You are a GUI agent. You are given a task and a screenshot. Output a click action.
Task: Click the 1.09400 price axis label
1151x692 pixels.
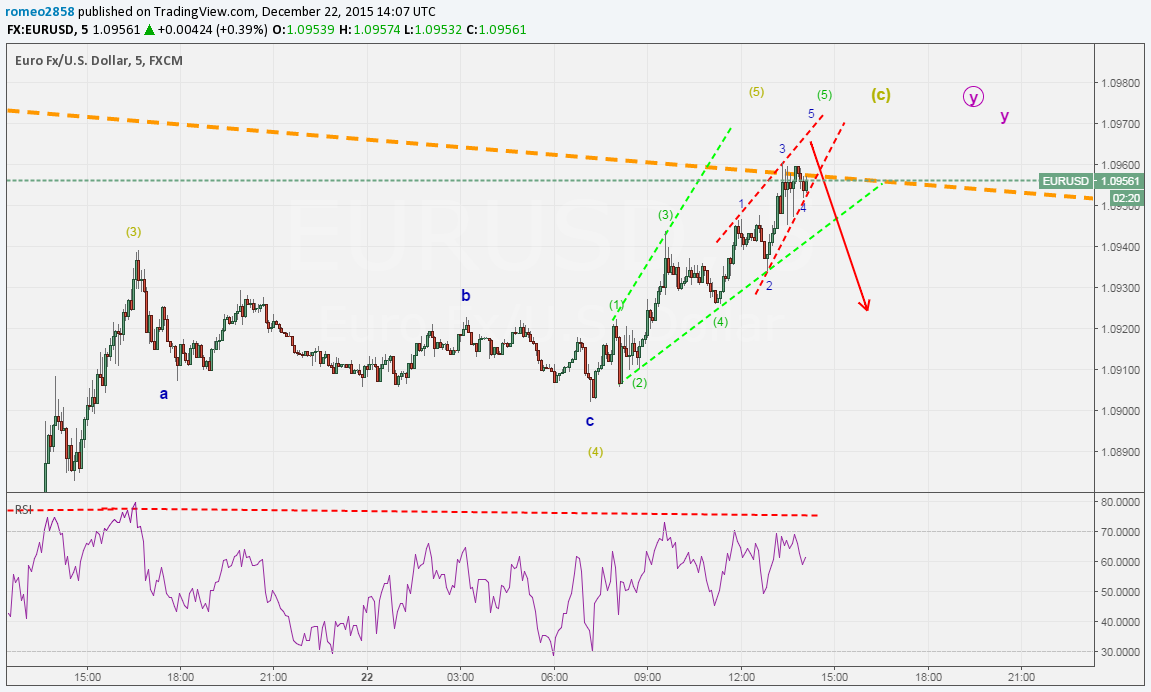[x=1121, y=247]
